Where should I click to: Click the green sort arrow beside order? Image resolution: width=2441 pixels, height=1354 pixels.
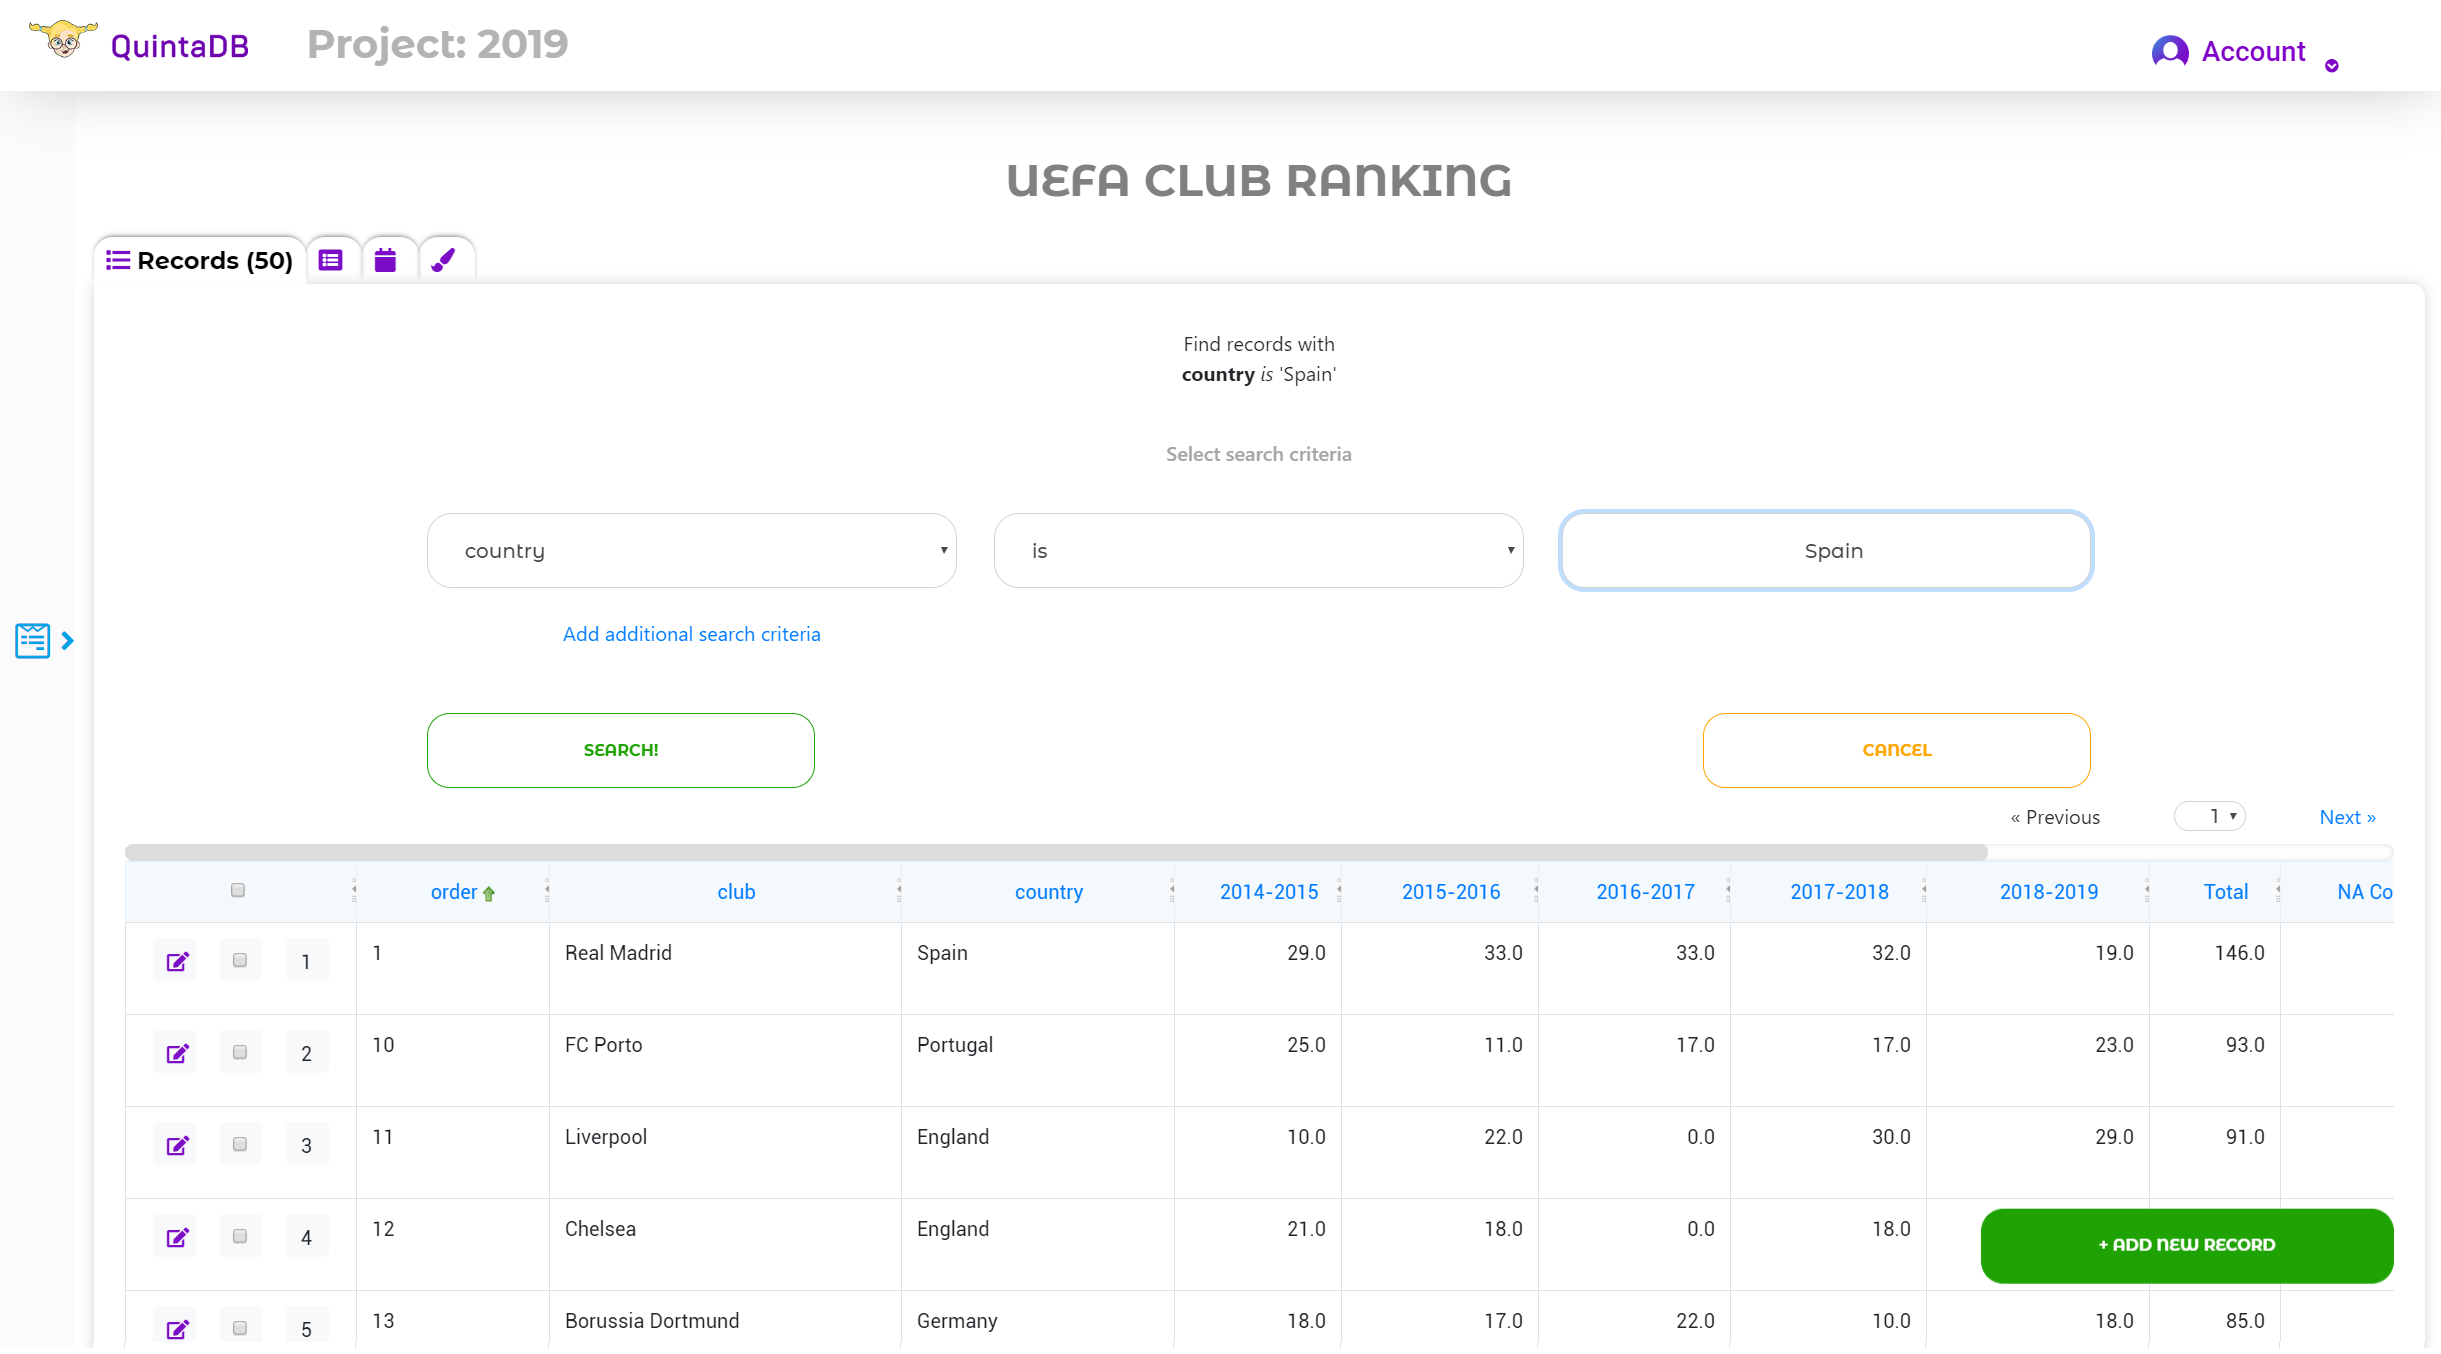point(488,894)
